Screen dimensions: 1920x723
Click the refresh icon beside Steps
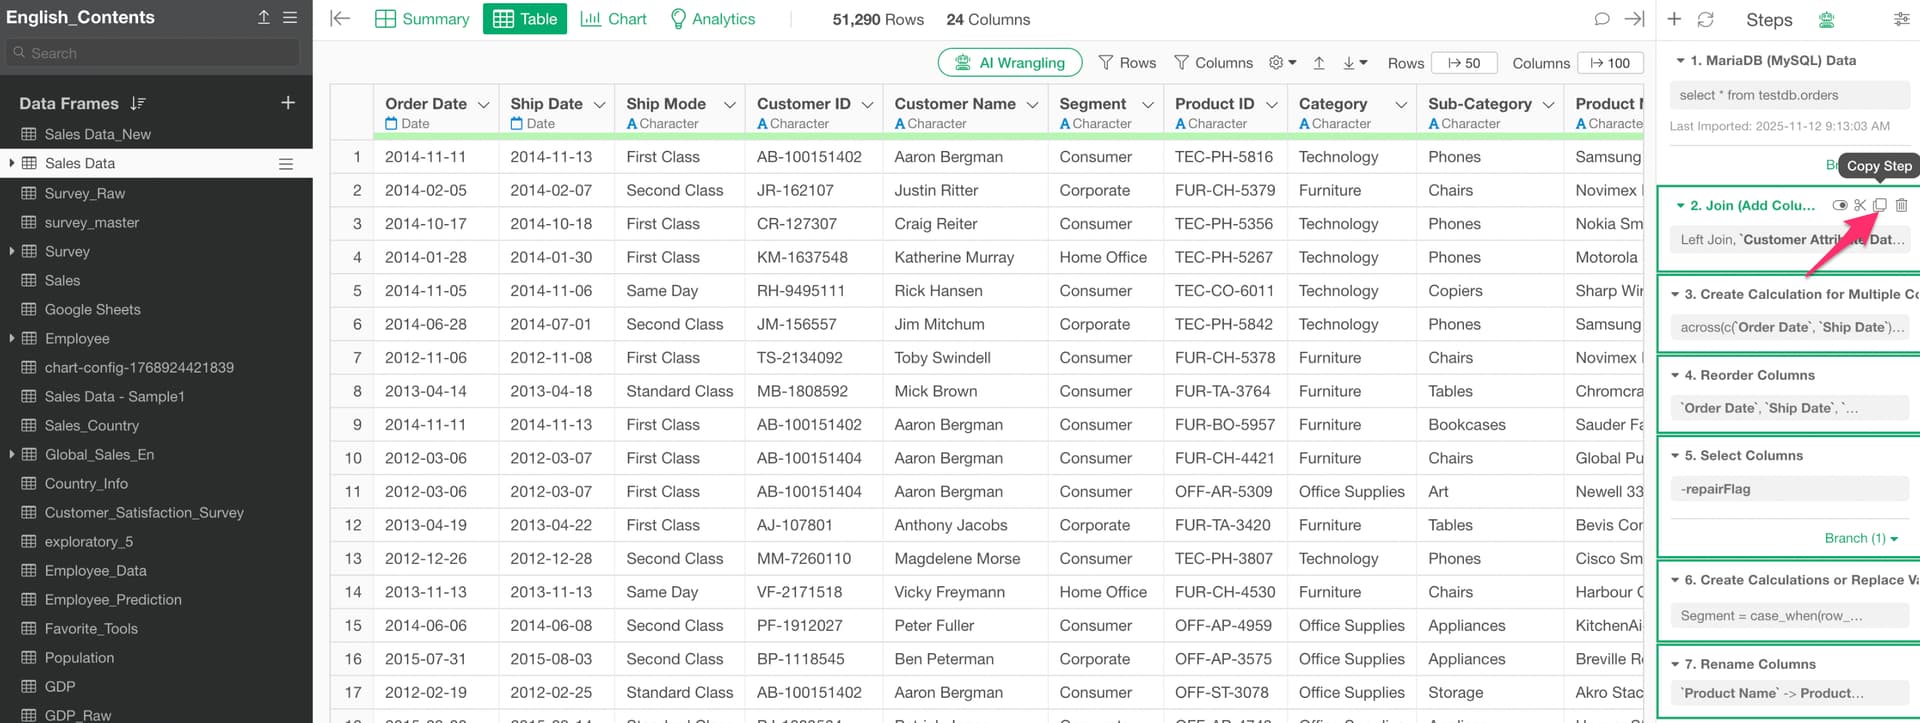[1705, 19]
